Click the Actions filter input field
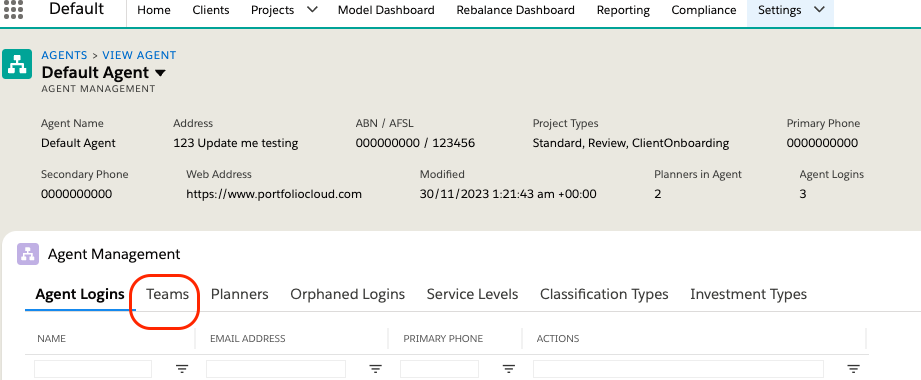 point(678,369)
